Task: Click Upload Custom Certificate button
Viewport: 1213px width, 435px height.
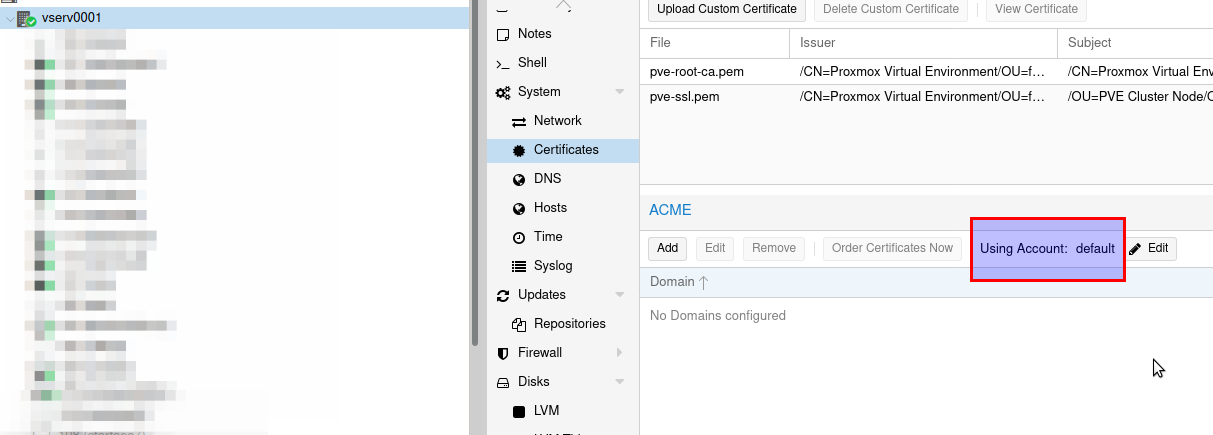Action: (726, 9)
